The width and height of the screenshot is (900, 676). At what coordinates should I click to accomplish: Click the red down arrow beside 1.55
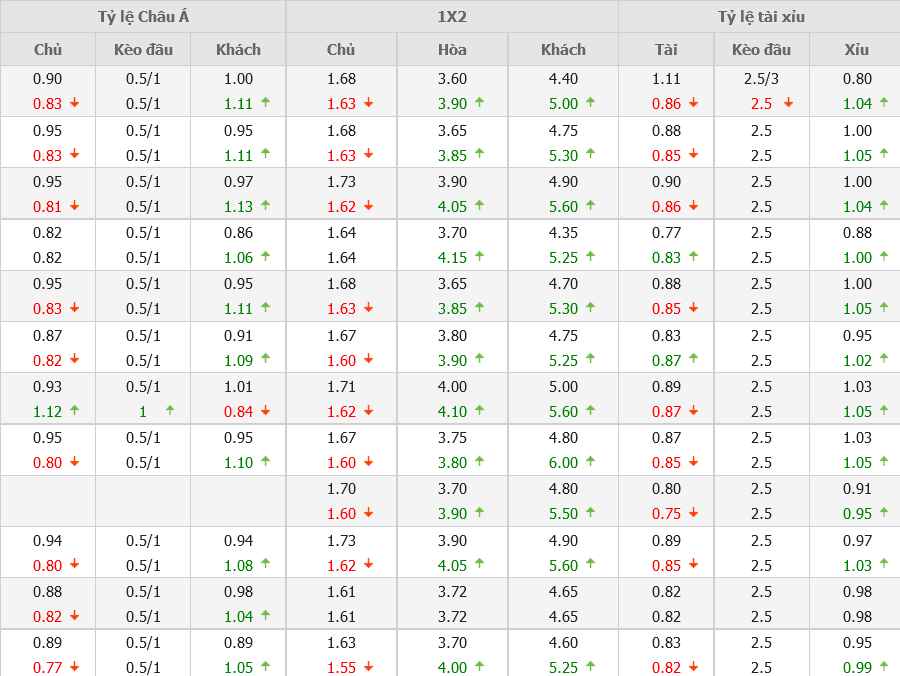(368, 666)
